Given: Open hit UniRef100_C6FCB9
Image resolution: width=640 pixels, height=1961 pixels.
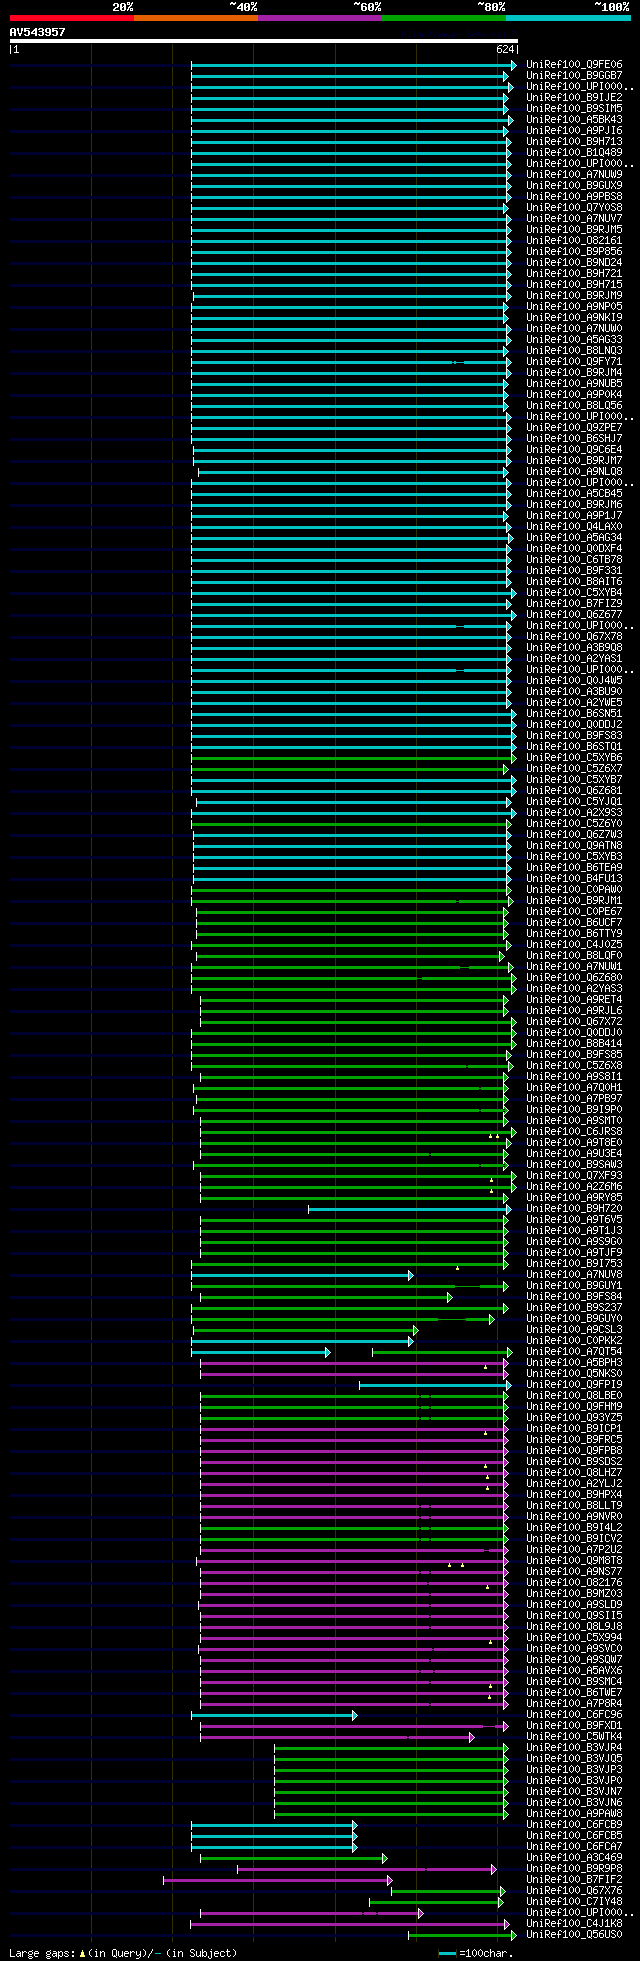Looking at the screenshot, I should point(574,1825).
